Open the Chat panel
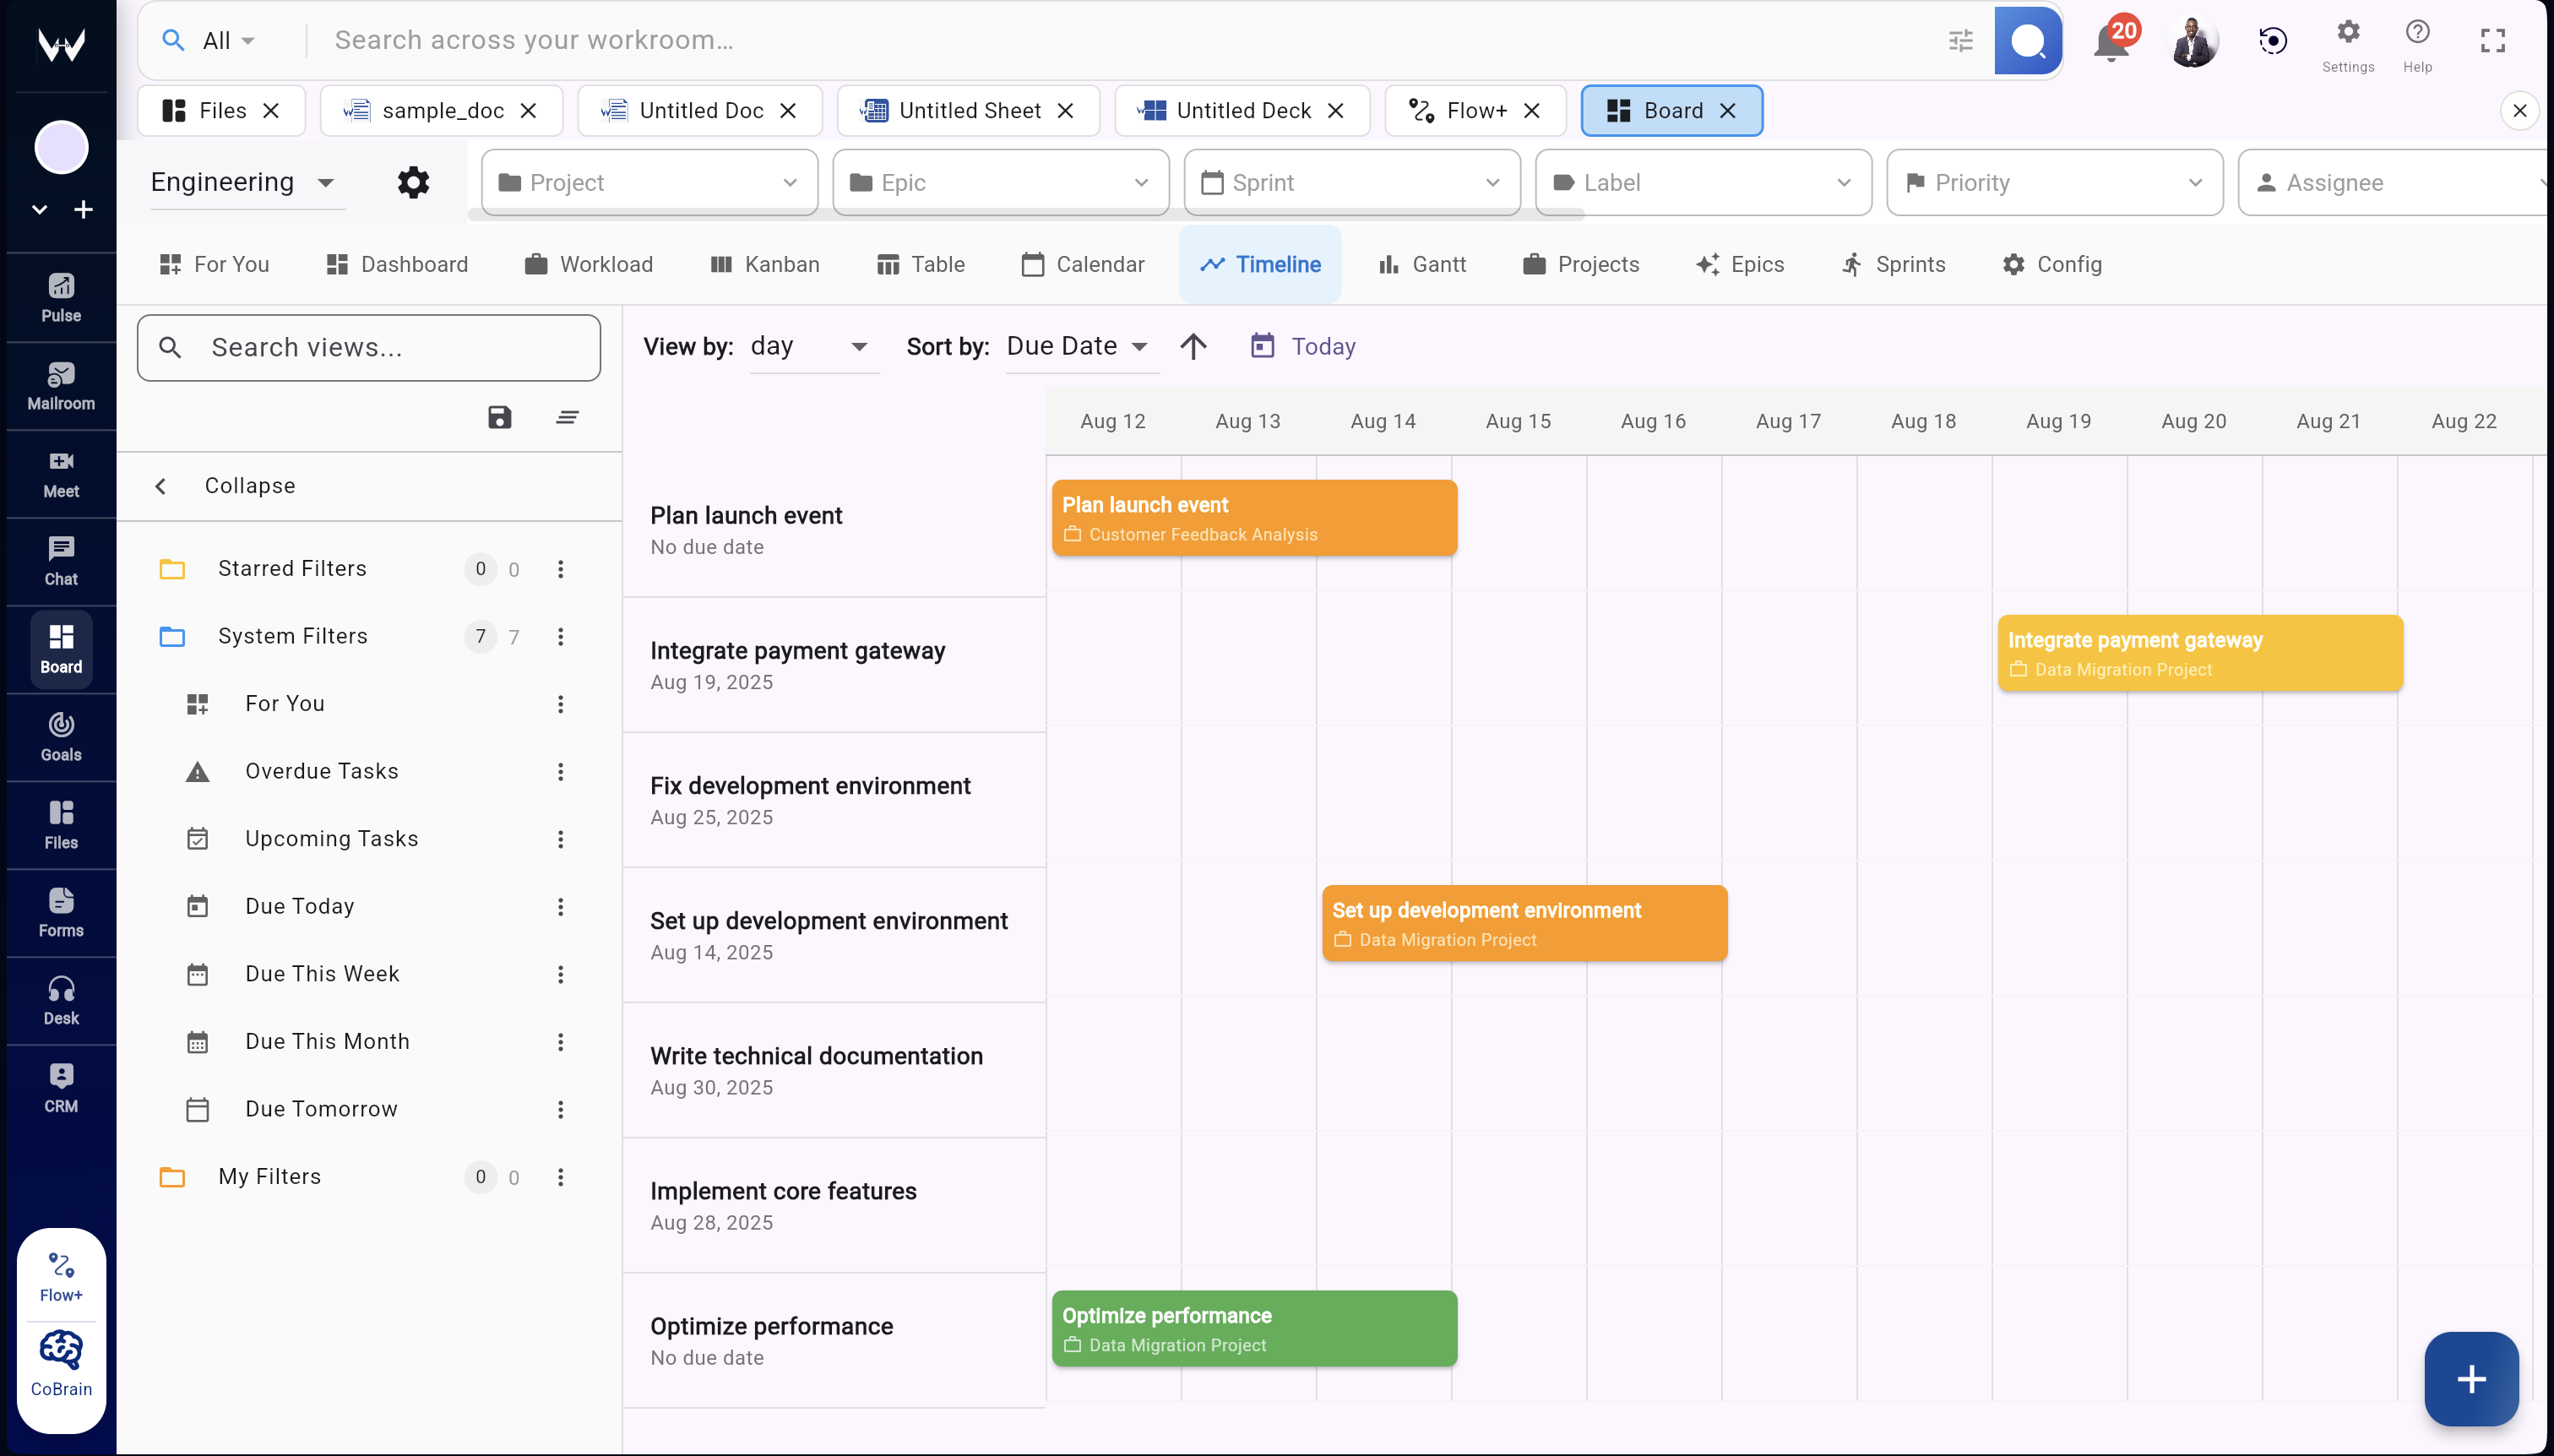Viewport: 2554px width, 1456px height. click(60, 560)
